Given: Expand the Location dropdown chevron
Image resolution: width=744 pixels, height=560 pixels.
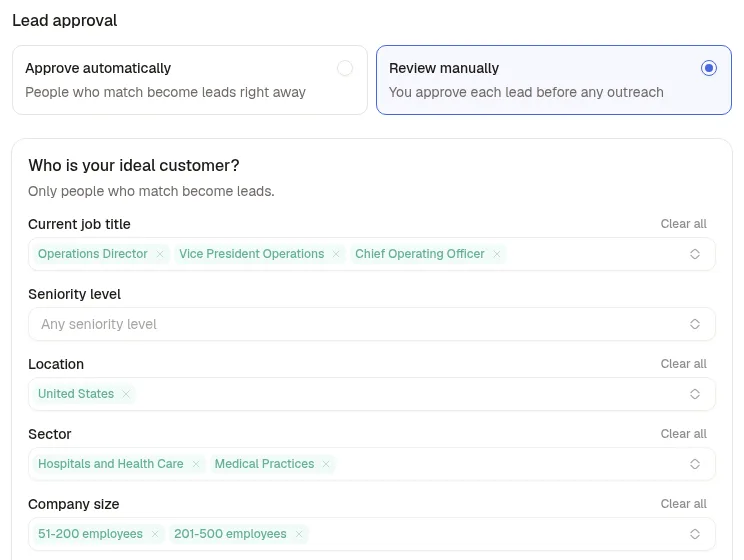Looking at the screenshot, I should [695, 394].
